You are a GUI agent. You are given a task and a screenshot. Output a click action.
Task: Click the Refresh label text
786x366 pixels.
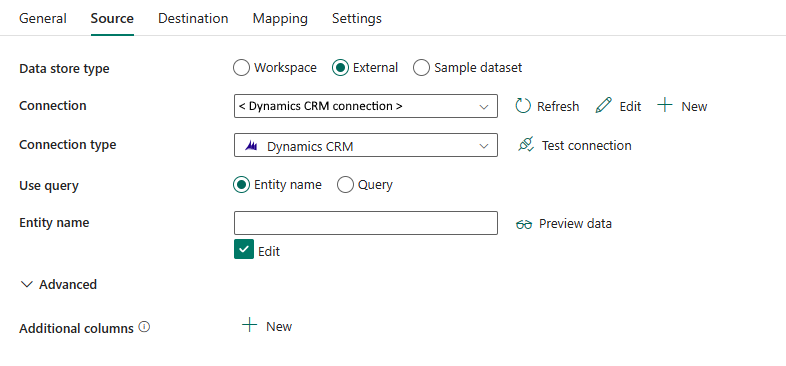(x=558, y=107)
